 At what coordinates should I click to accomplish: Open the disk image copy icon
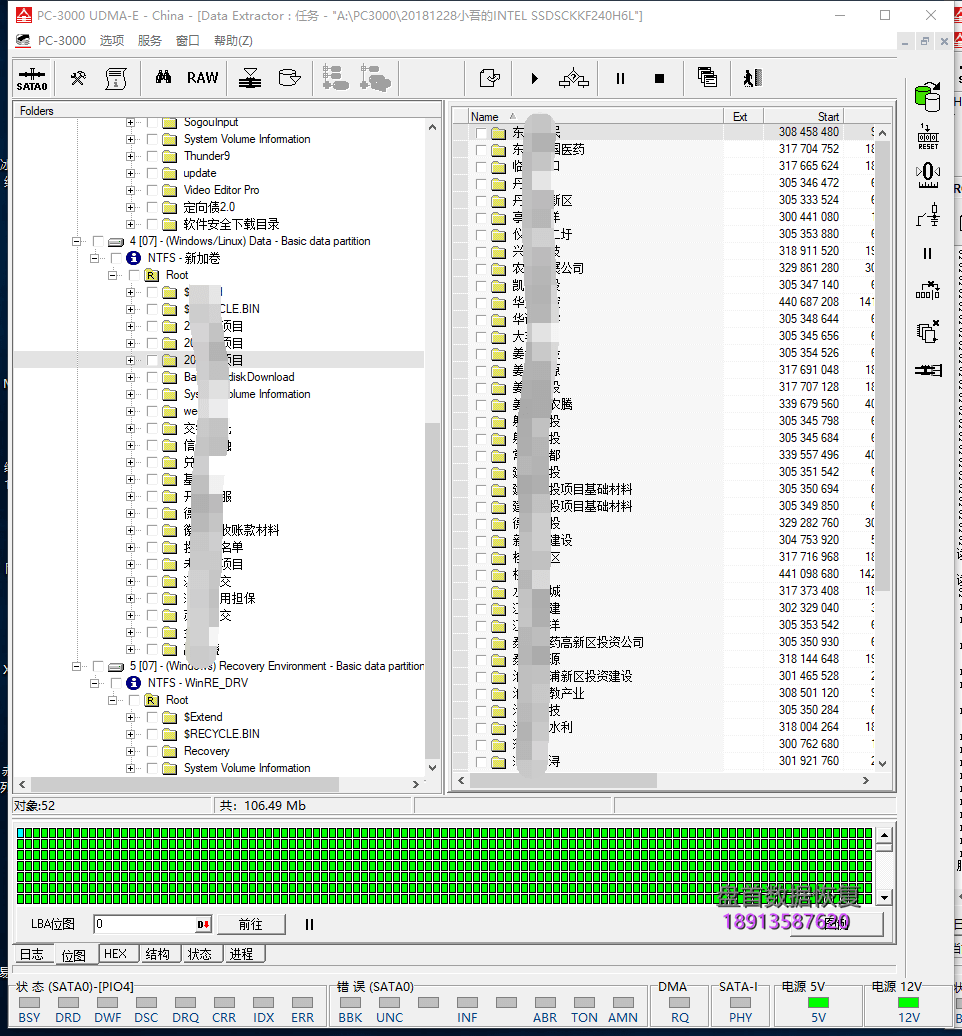click(289, 78)
